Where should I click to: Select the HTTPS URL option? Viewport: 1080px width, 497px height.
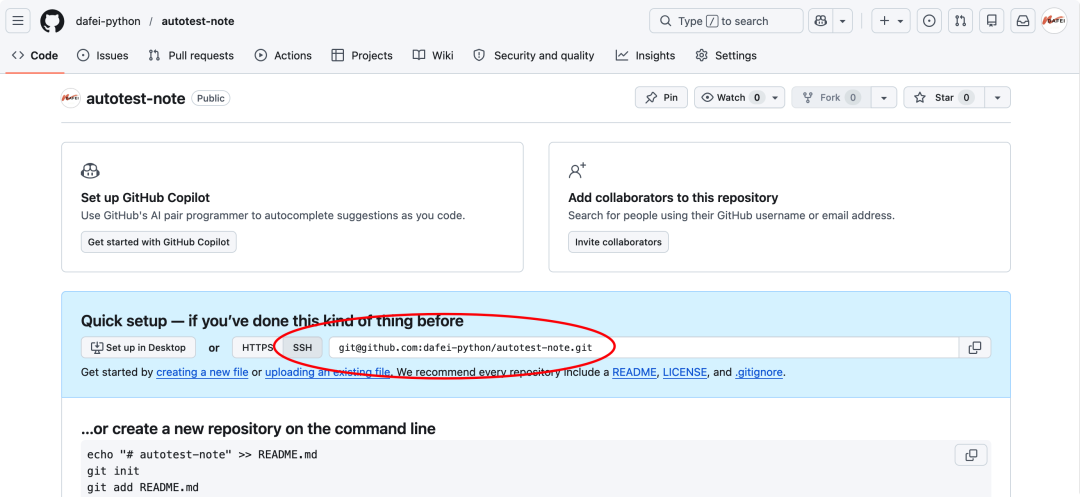click(x=258, y=348)
